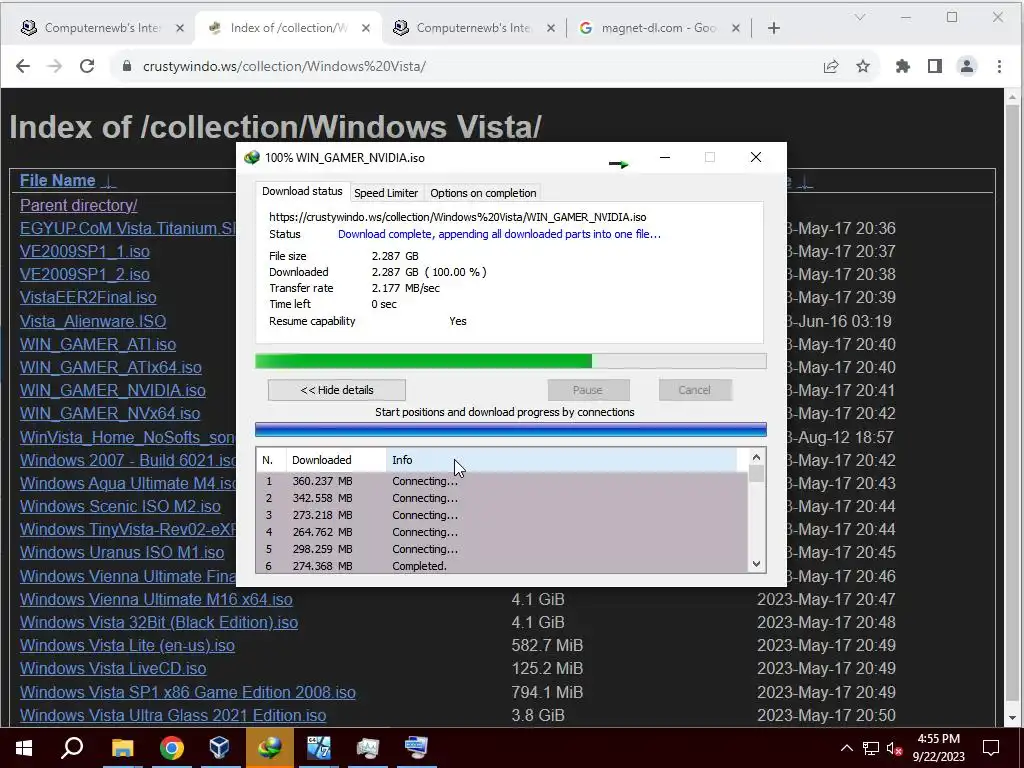Open the WIN_GAMER_NVIDIA.iso link
The height and width of the screenshot is (768, 1024).
coord(112,391)
